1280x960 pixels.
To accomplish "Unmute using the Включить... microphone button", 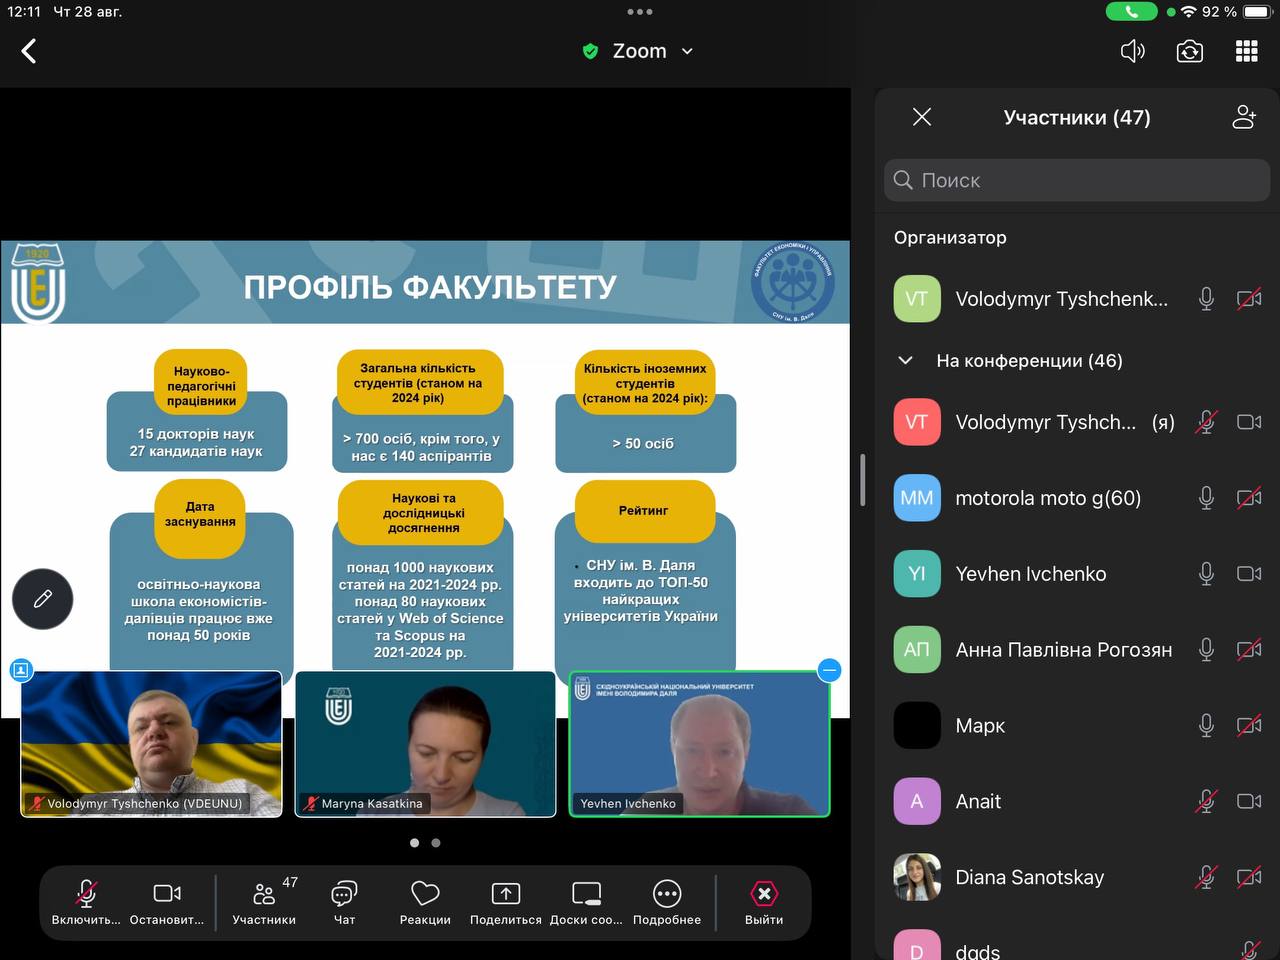I will coord(86,902).
